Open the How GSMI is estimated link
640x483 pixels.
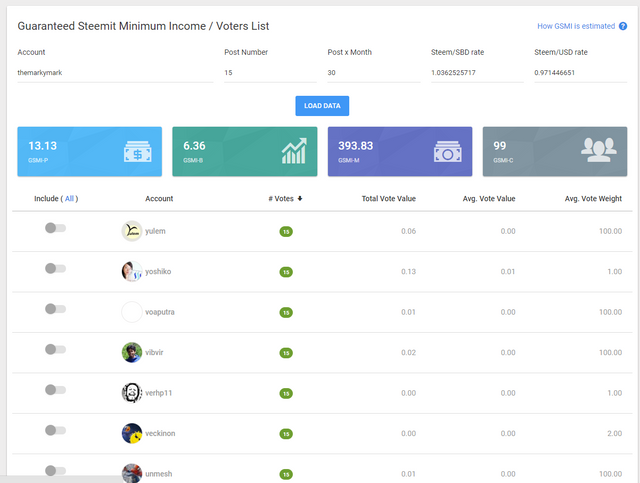point(576,26)
